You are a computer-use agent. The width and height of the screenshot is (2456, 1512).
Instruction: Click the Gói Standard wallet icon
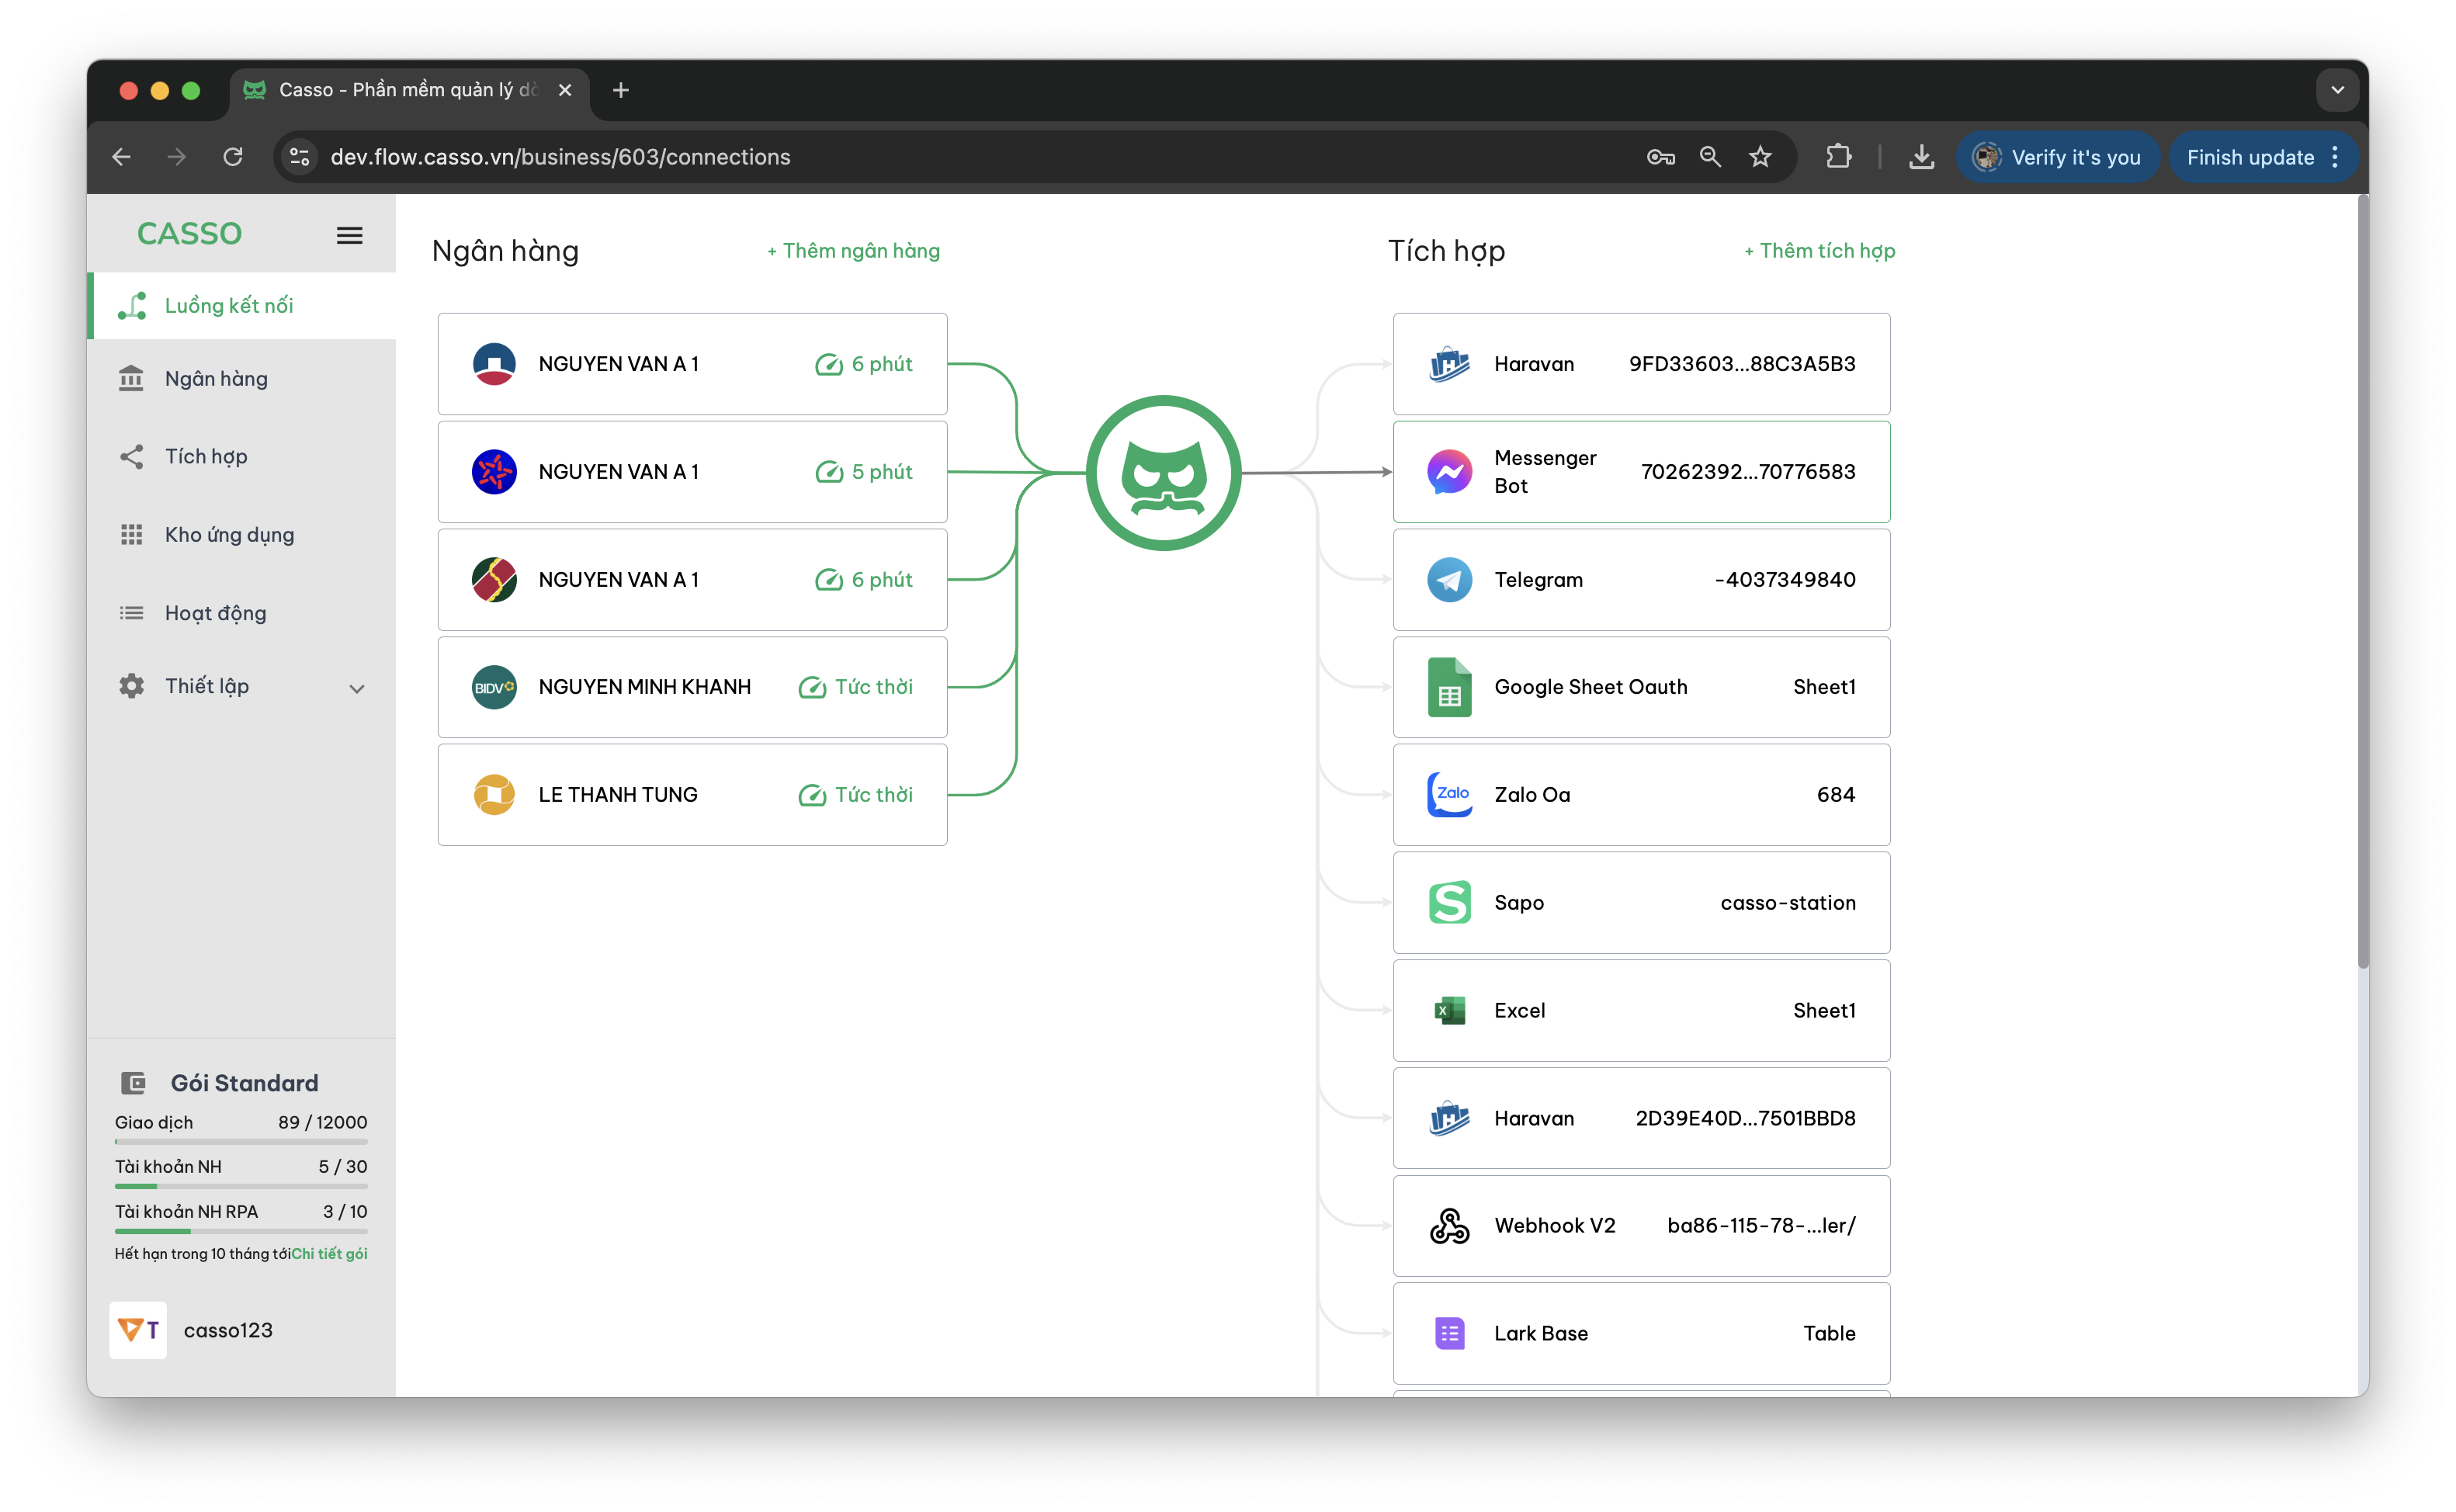(133, 1083)
